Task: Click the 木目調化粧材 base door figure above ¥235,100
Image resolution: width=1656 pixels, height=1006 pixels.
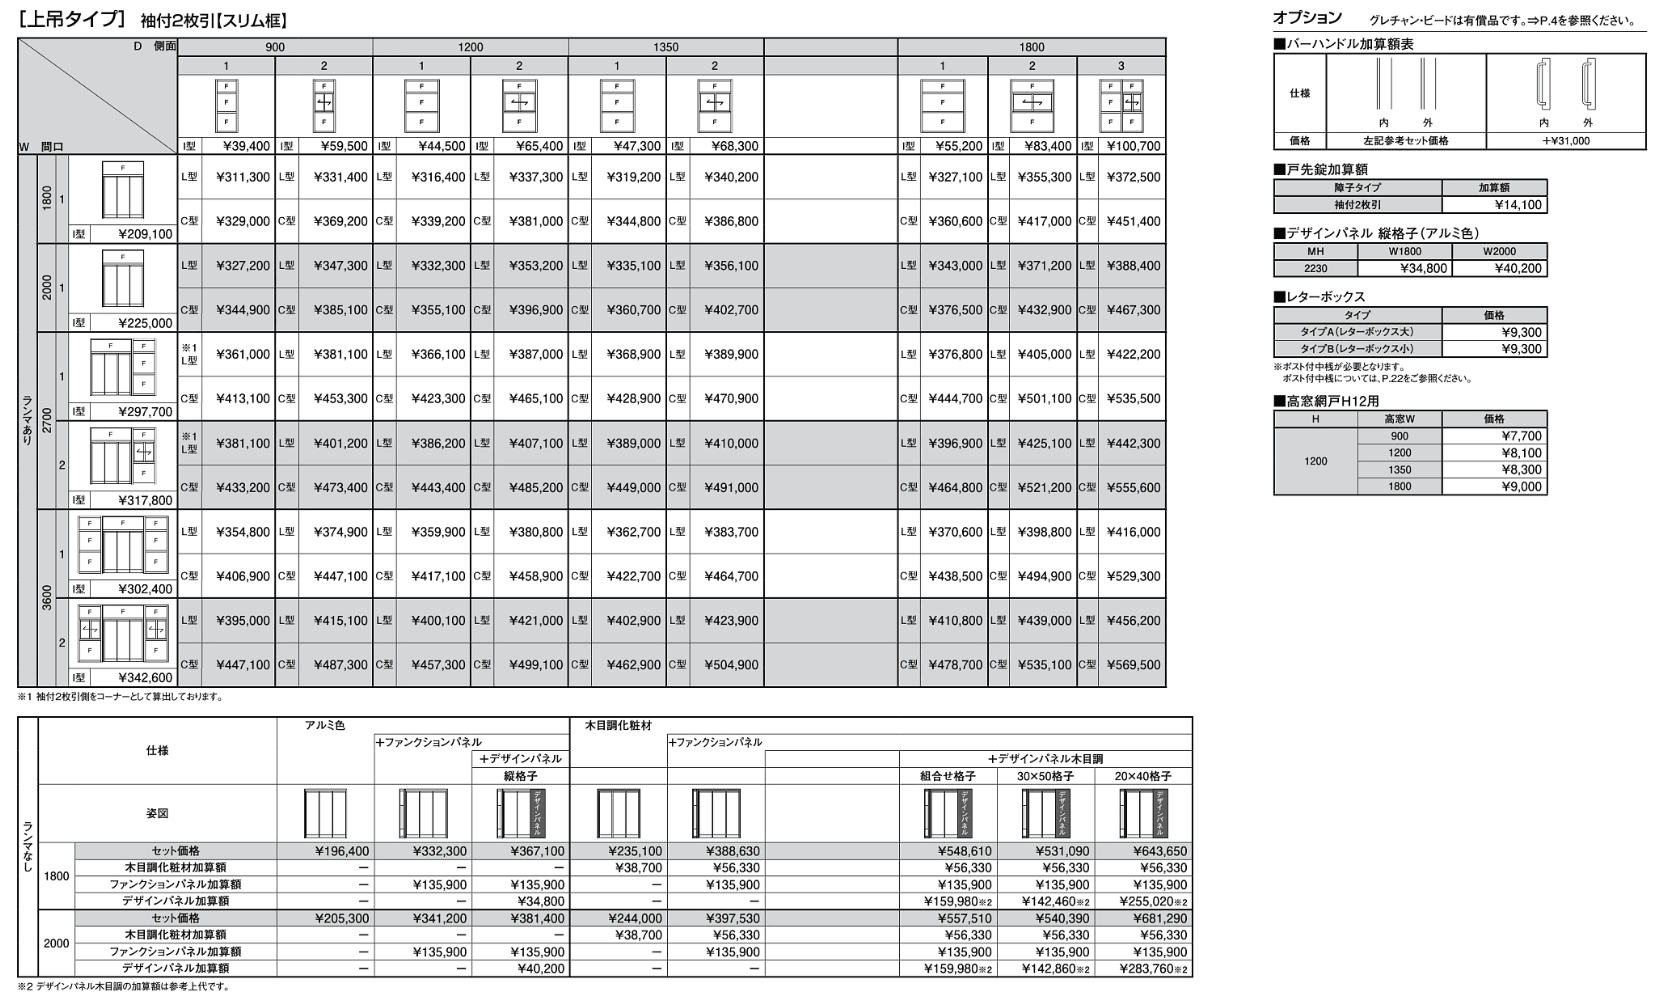Action: pos(619,814)
